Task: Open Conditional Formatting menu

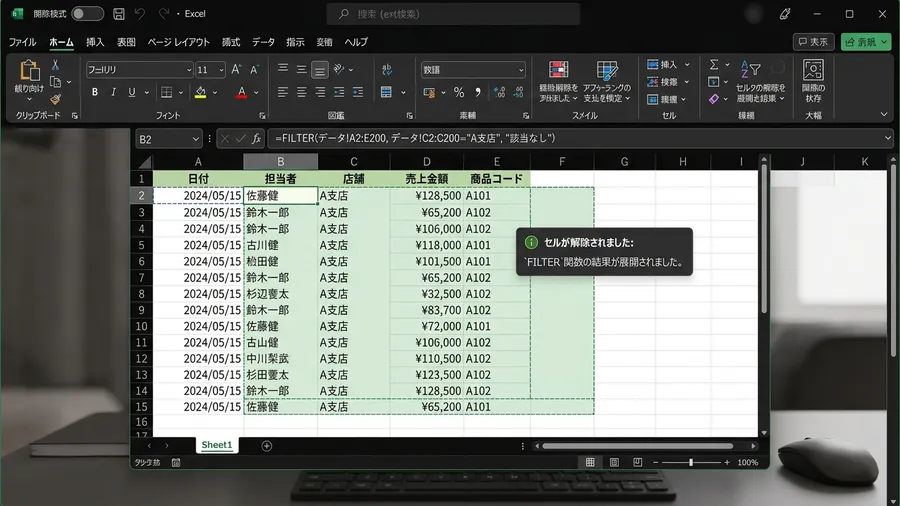Action: (558, 81)
